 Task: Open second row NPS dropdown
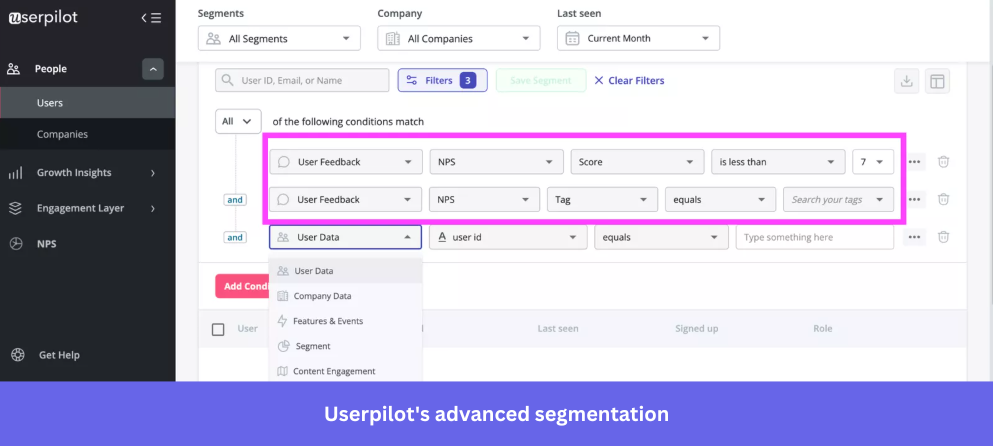pyautogui.click(x=484, y=200)
